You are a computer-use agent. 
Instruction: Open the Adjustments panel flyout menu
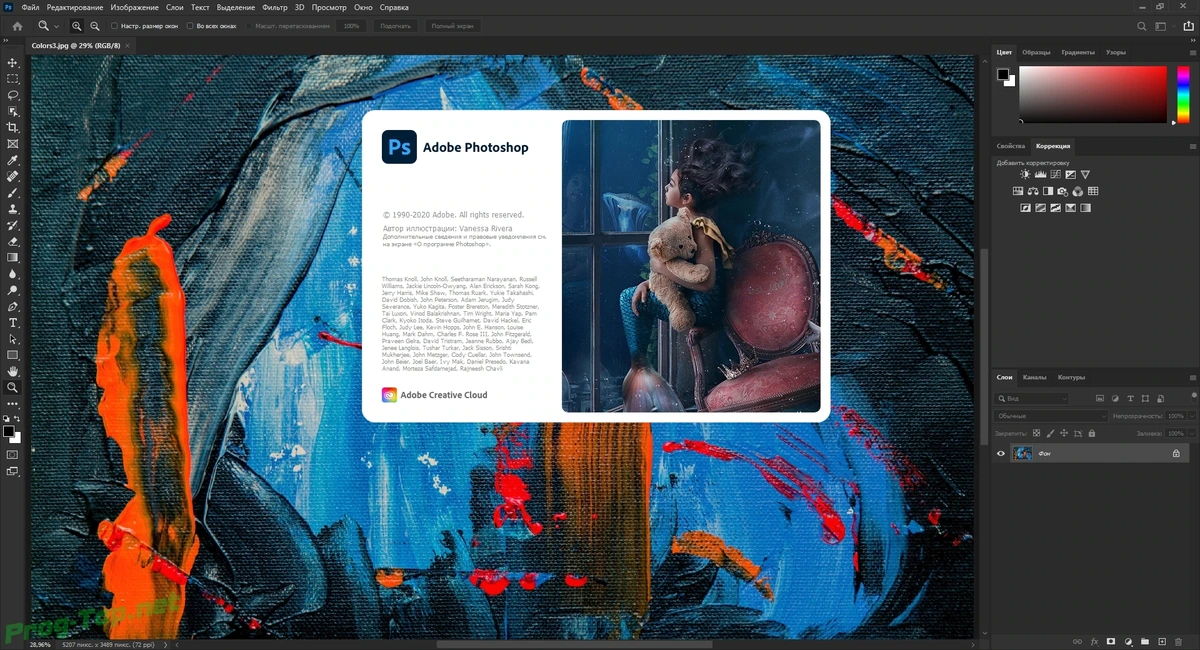1192,146
